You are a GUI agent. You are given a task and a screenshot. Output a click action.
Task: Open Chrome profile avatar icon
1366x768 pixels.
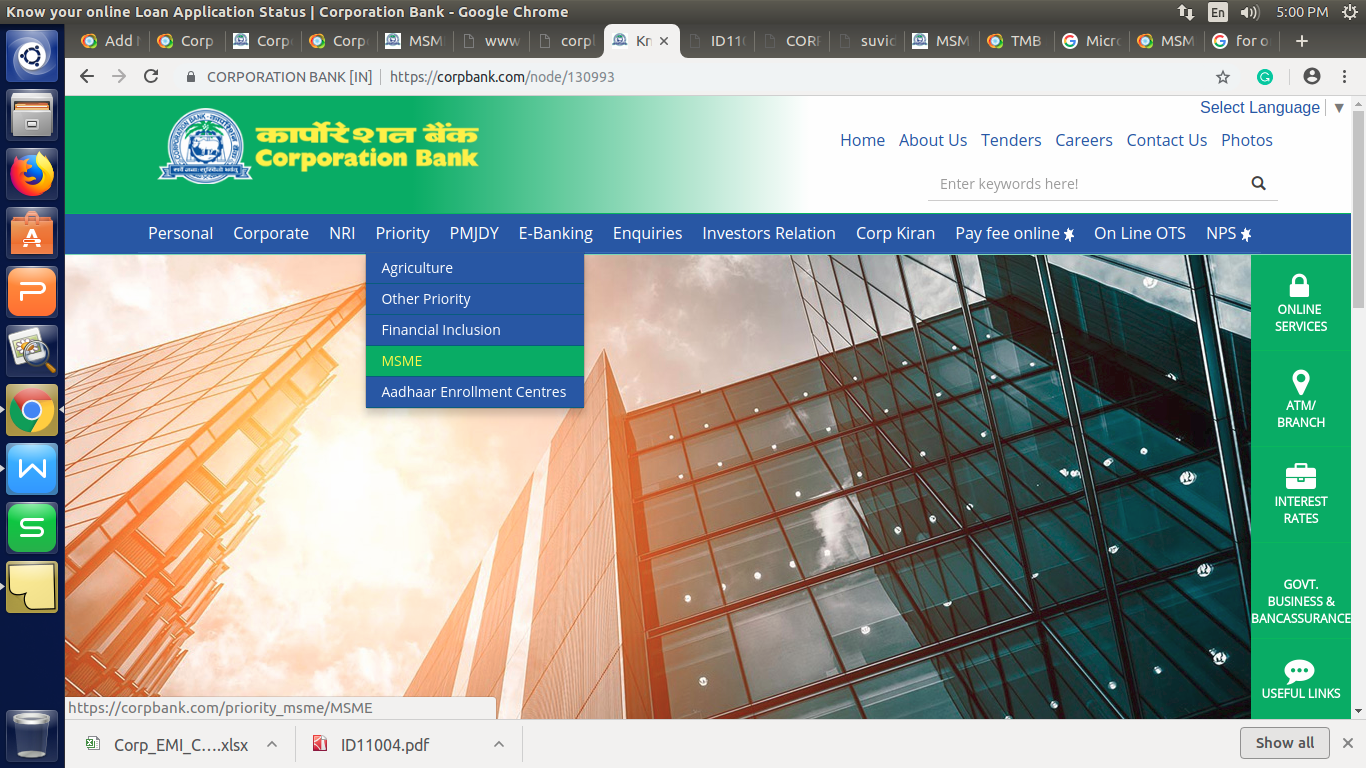(1312, 76)
